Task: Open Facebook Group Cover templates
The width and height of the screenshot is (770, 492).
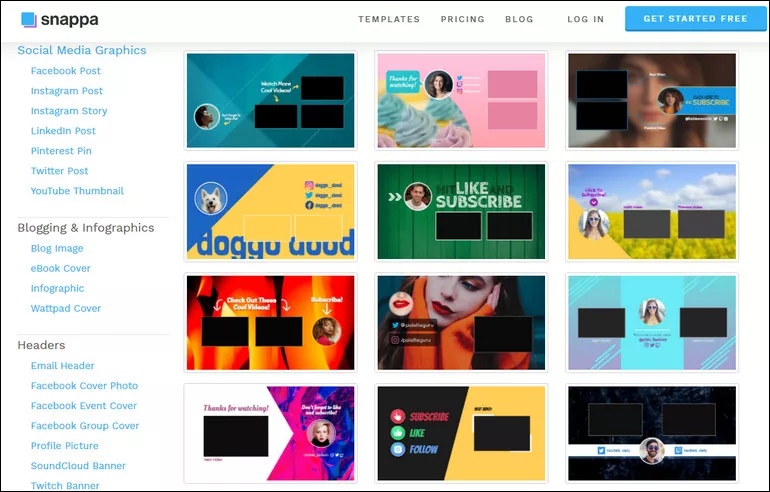Action: click(x=85, y=426)
